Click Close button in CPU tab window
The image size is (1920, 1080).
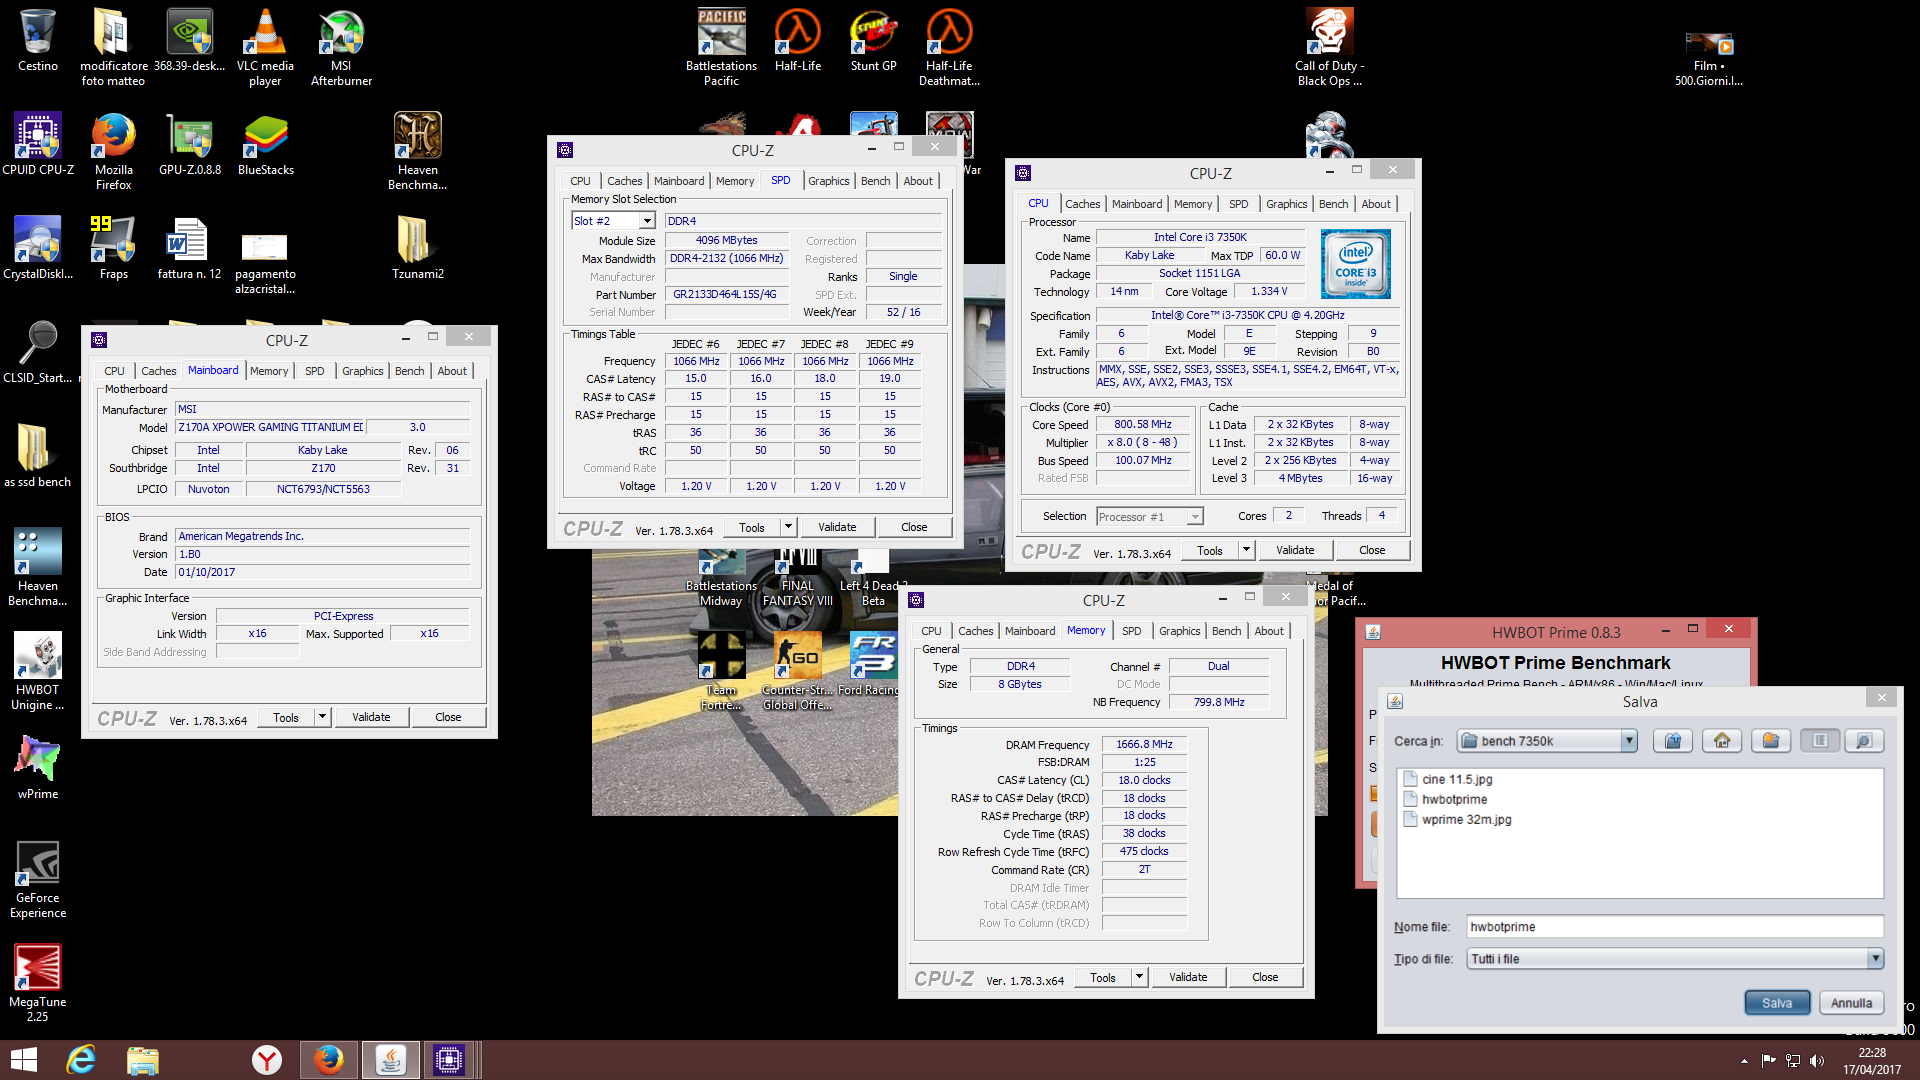[1372, 550]
